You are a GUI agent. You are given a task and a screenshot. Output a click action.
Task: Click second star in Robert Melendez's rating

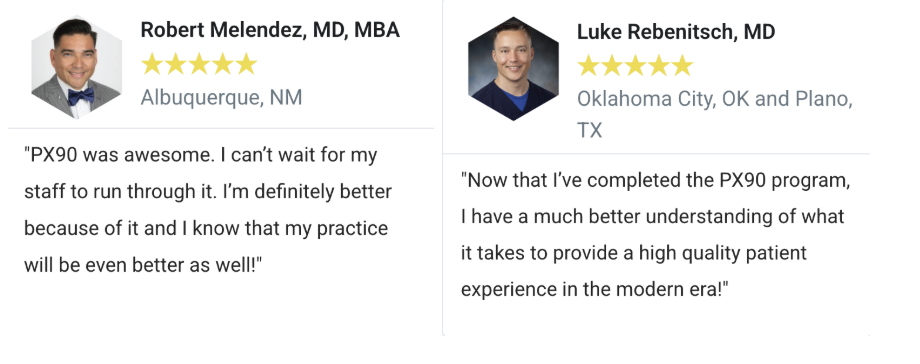tap(175, 63)
